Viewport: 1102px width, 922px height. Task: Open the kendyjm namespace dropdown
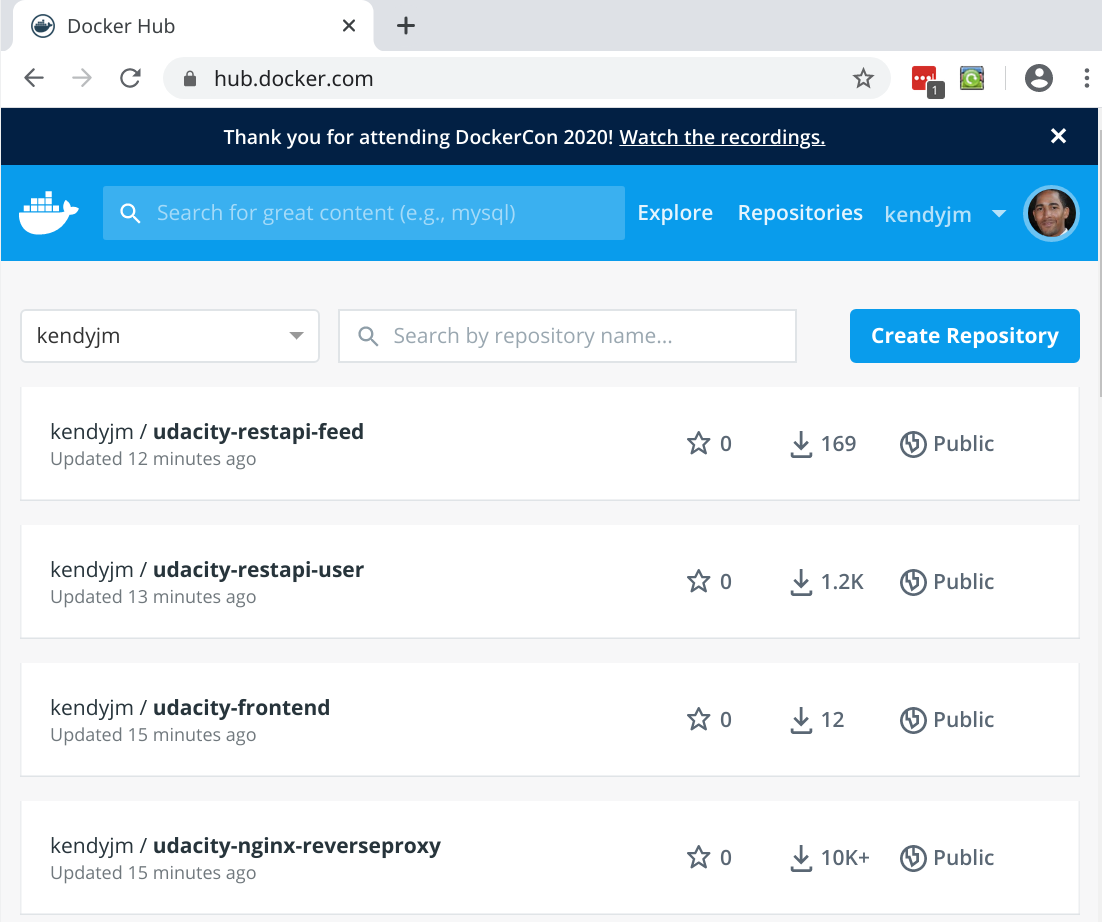[x=170, y=336]
